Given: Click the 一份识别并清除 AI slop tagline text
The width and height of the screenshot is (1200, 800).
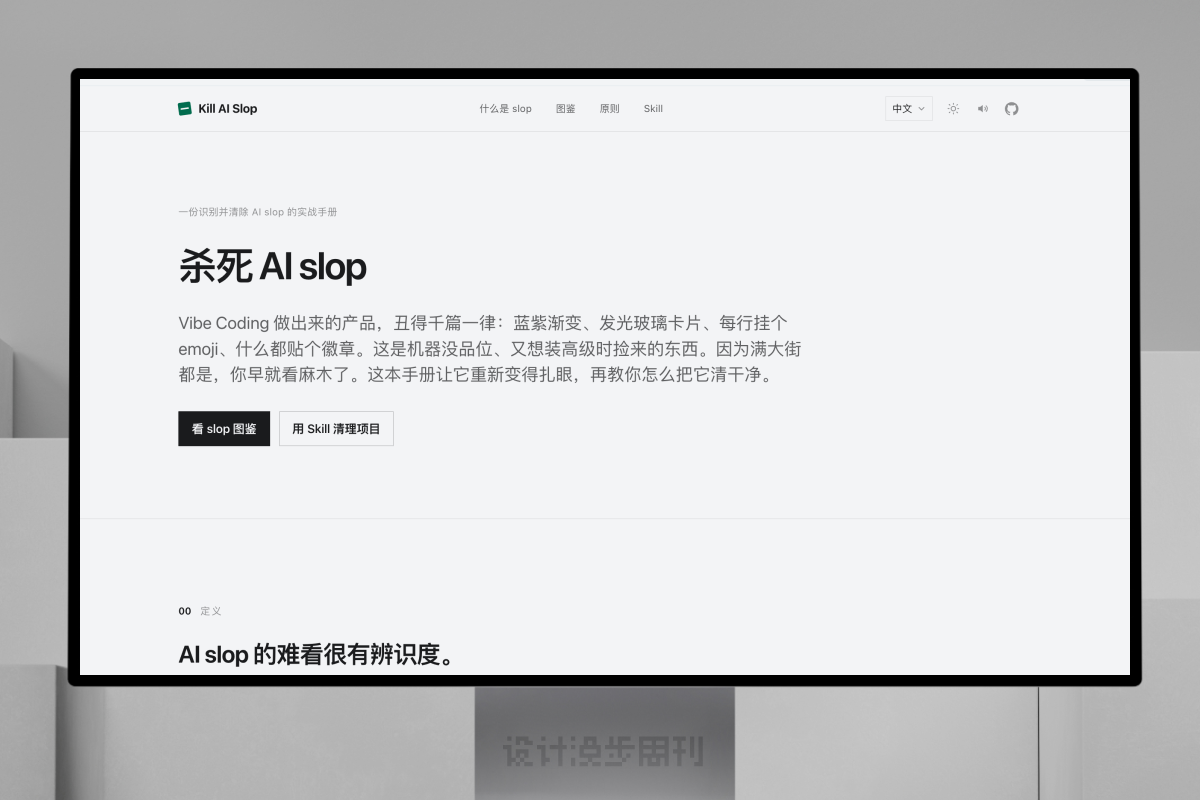Looking at the screenshot, I should point(258,212).
